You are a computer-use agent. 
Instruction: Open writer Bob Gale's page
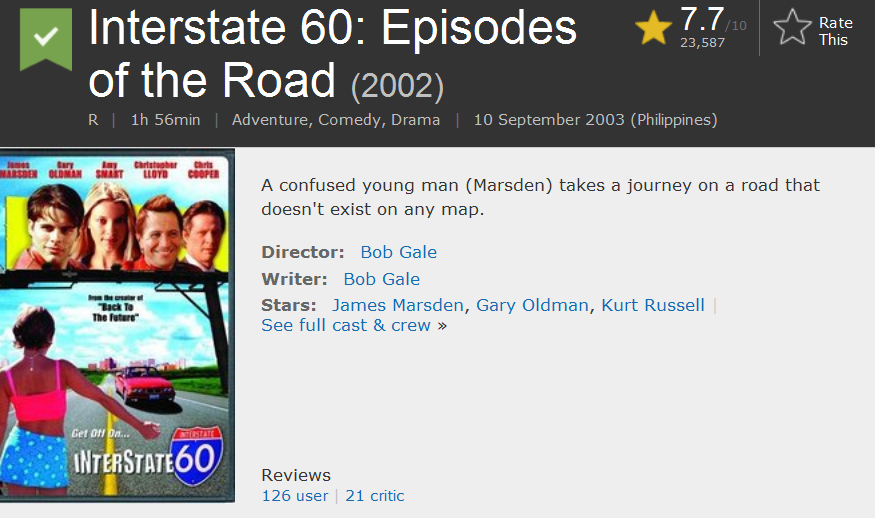[x=381, y=279]
